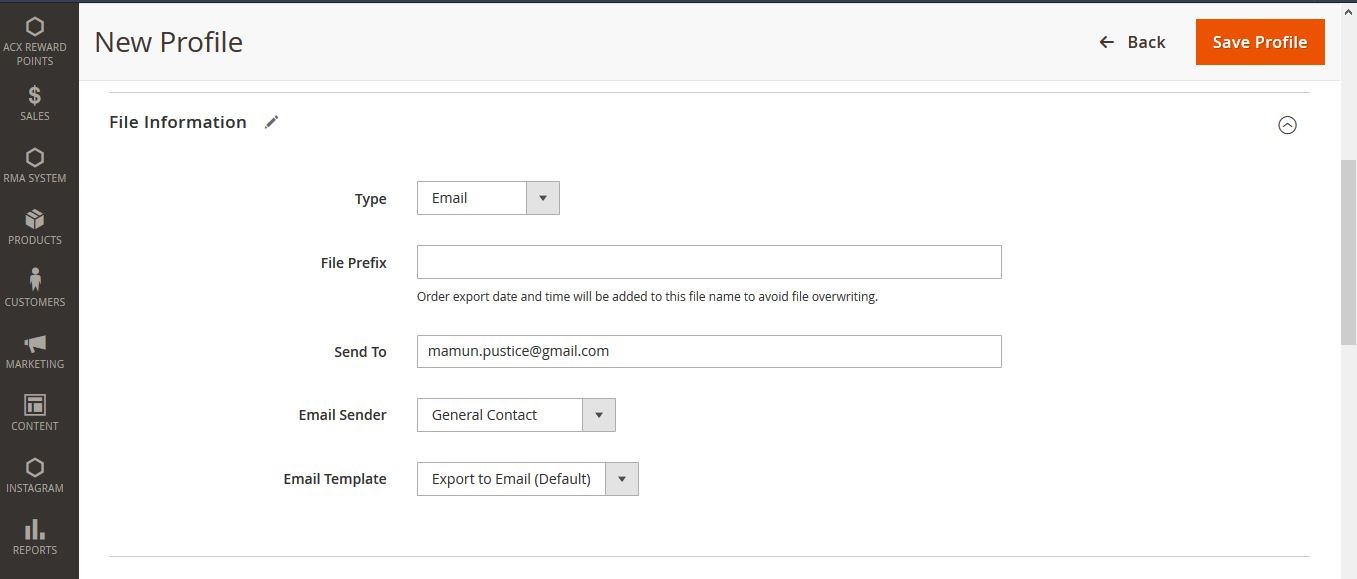The image size is (1357, 579).
Task: Click the file overwriting note under File Prefix
Action: (647, 297)
